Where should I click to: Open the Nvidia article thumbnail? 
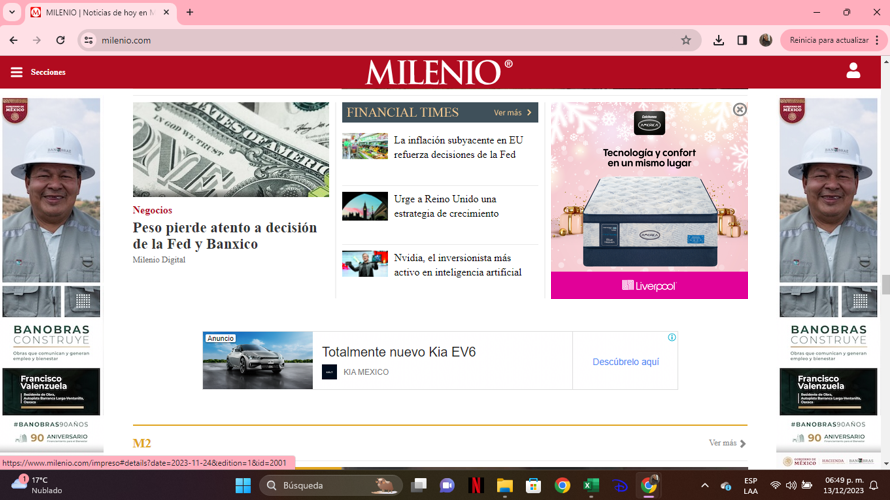click(365, 264)
